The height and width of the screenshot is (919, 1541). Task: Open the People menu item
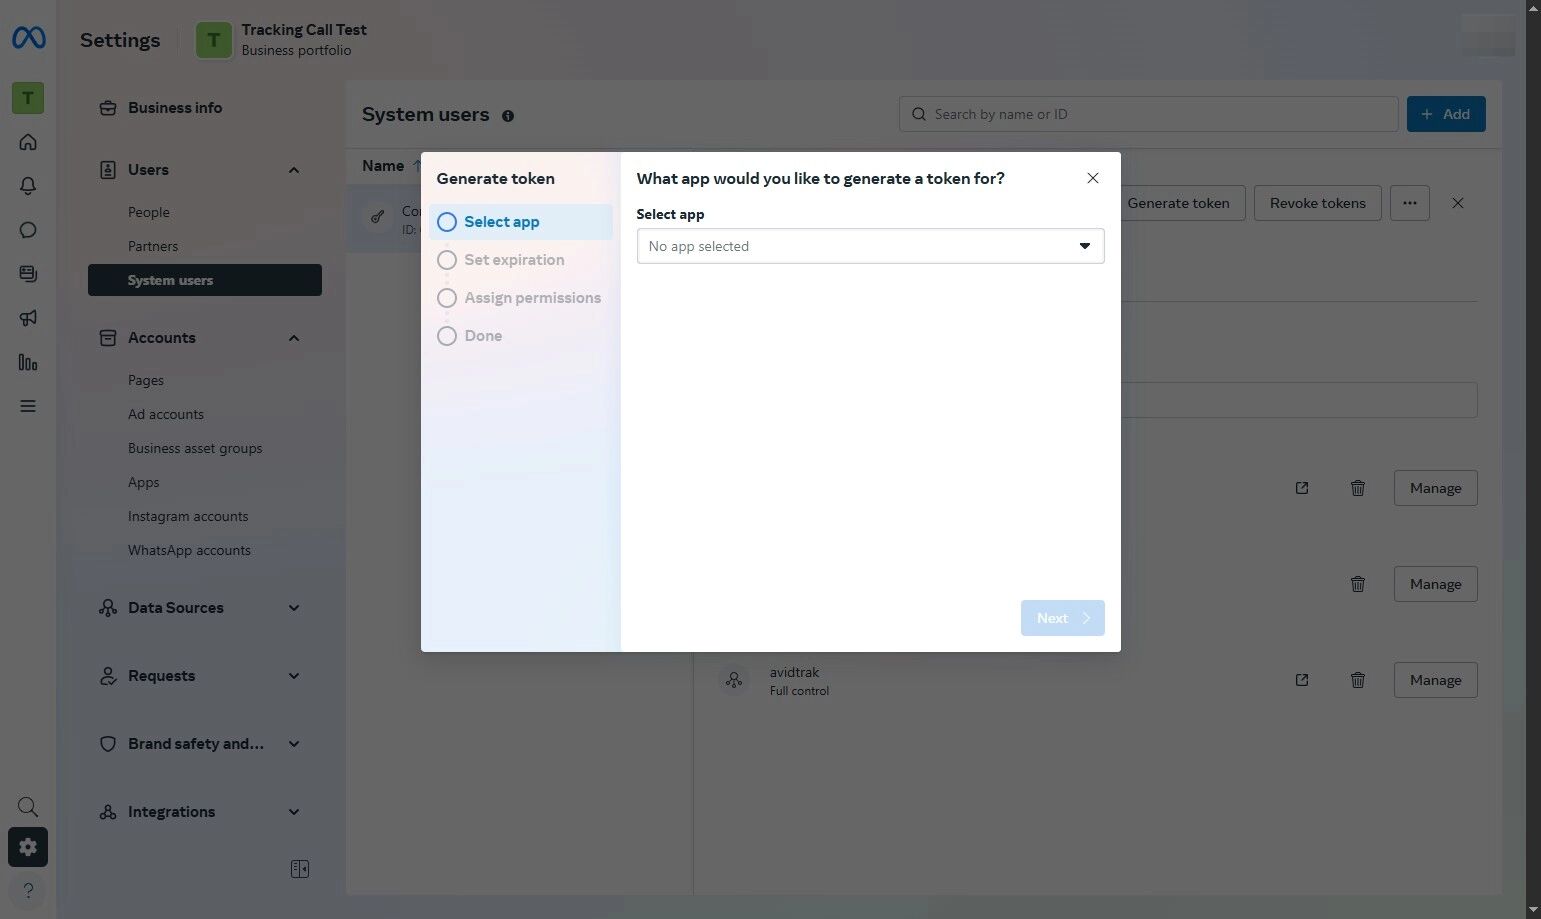[x=148, y=211]
